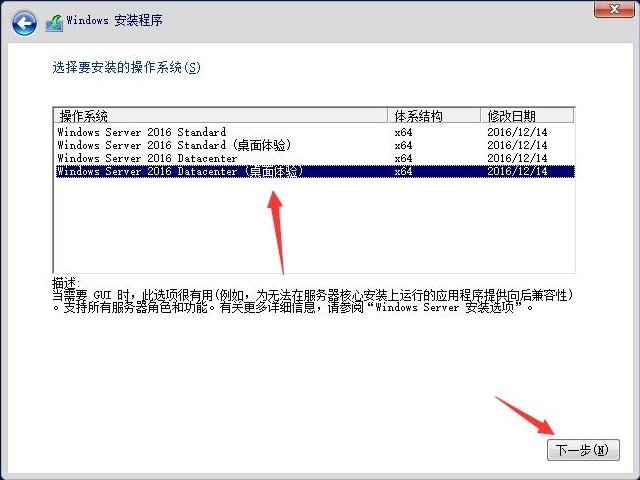
Task: Click the 修改日期 column header
Action: click(527, 116)
